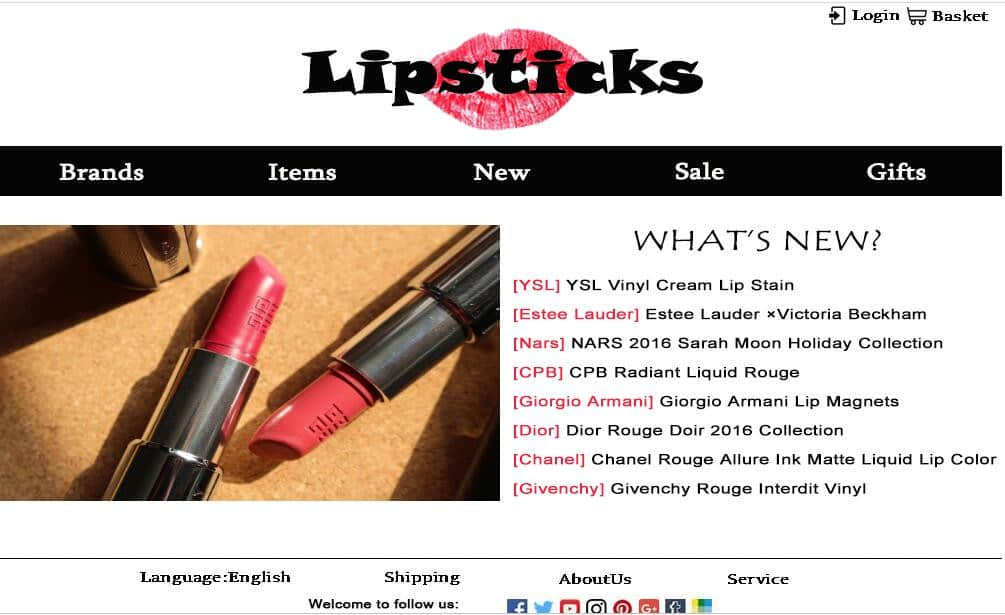This screenshot has height=615, width=1005.
Task: Open the Brands menu
Action: point(101,172)
